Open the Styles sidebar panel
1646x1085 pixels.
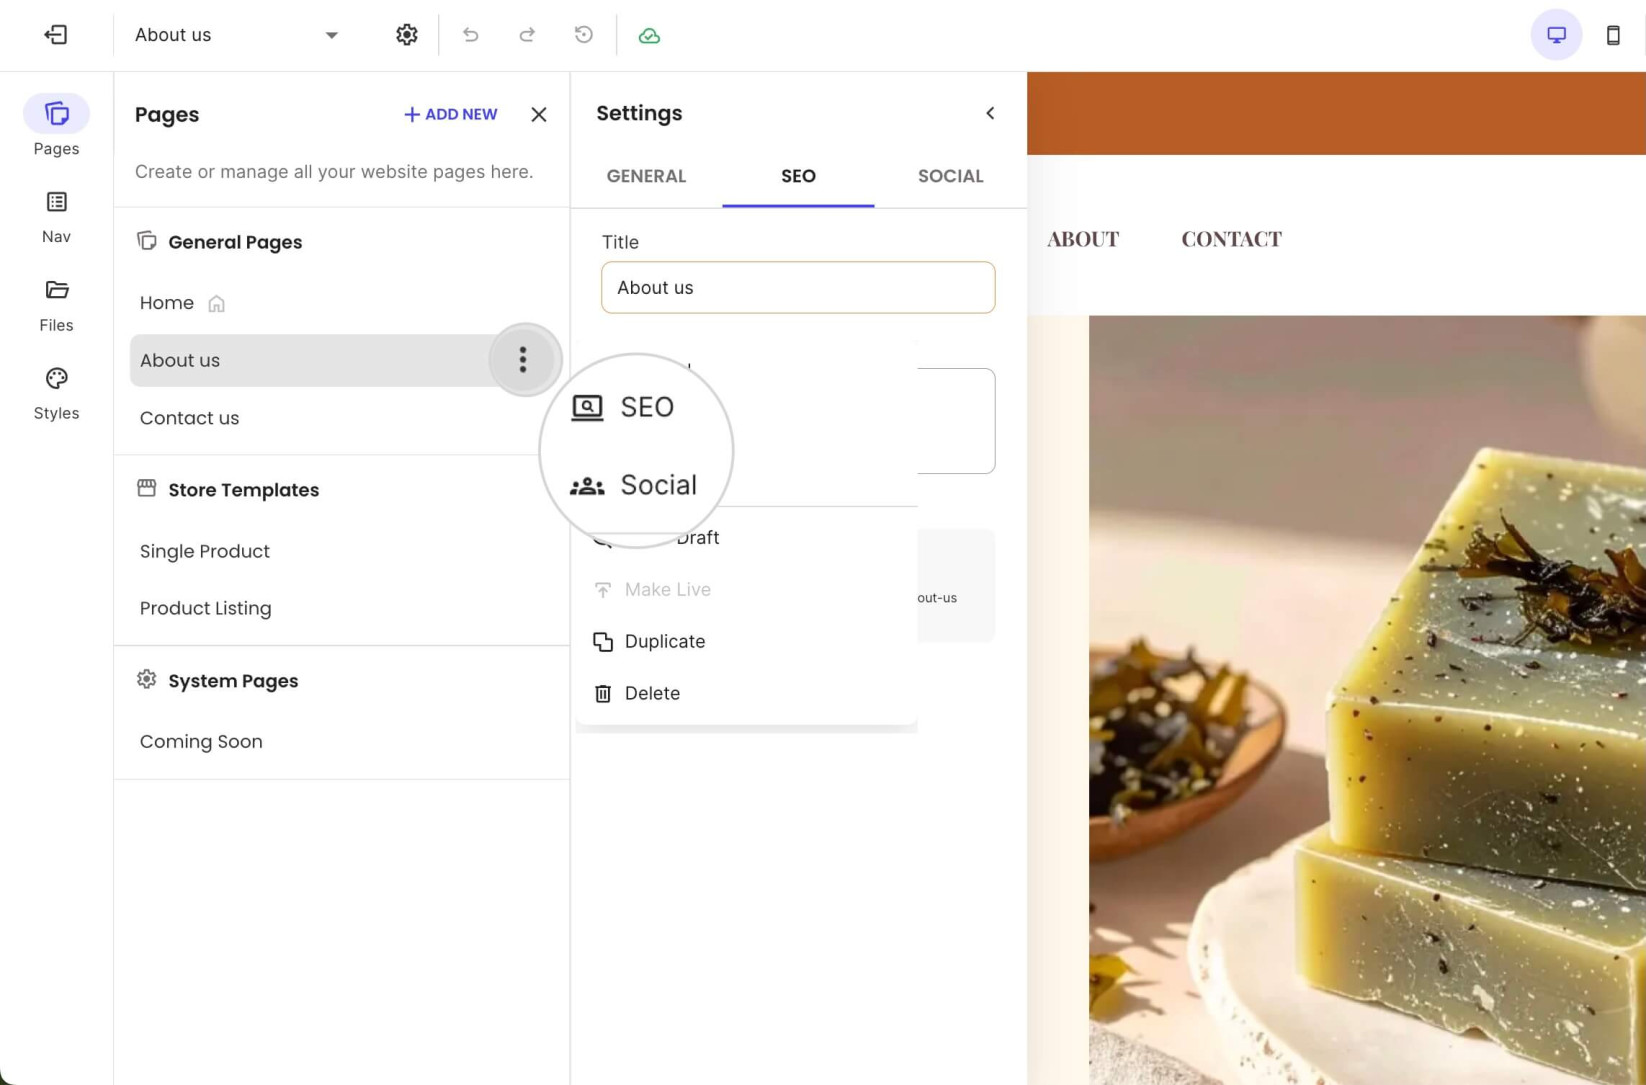click(56, 393)
